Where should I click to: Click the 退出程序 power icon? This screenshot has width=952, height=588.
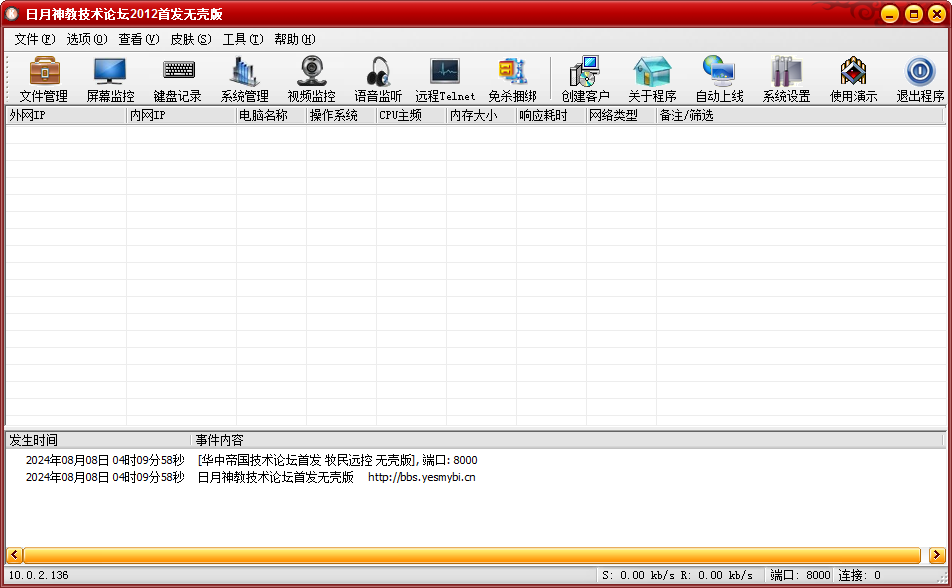coord(920,79)
